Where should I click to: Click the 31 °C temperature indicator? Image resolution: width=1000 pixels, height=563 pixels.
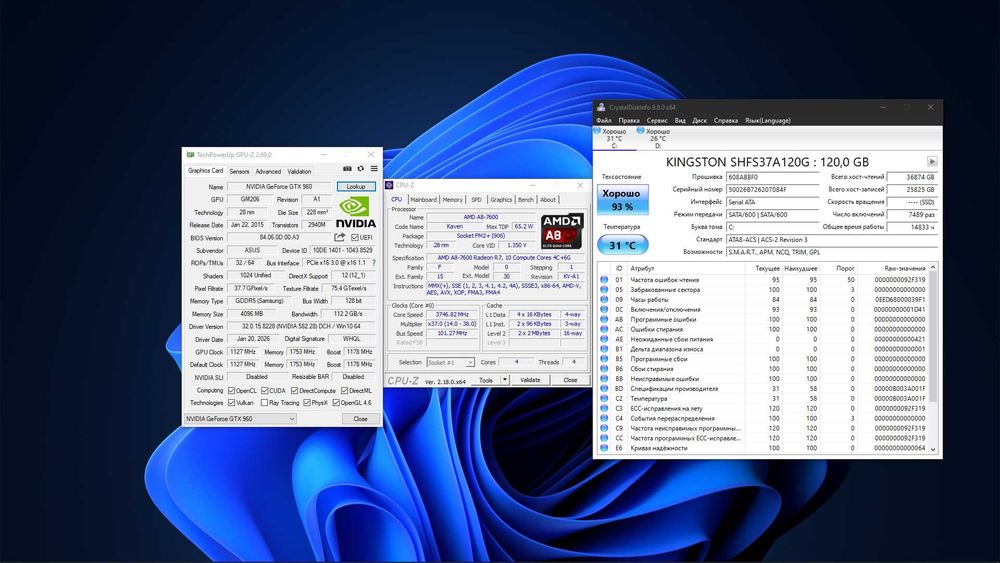pos(622,245)
